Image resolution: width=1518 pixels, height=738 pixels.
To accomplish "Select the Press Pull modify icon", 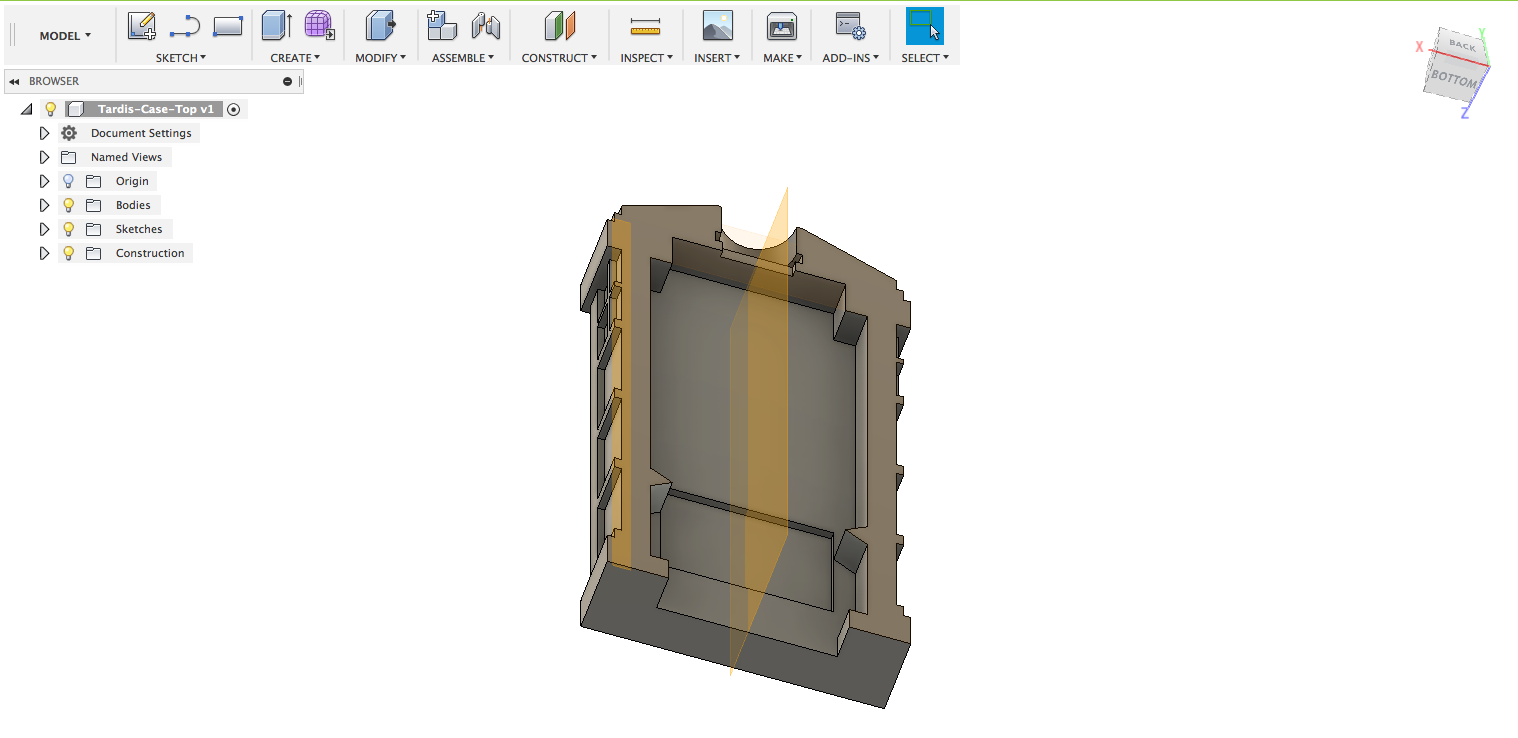I will (x=380, y=25).
